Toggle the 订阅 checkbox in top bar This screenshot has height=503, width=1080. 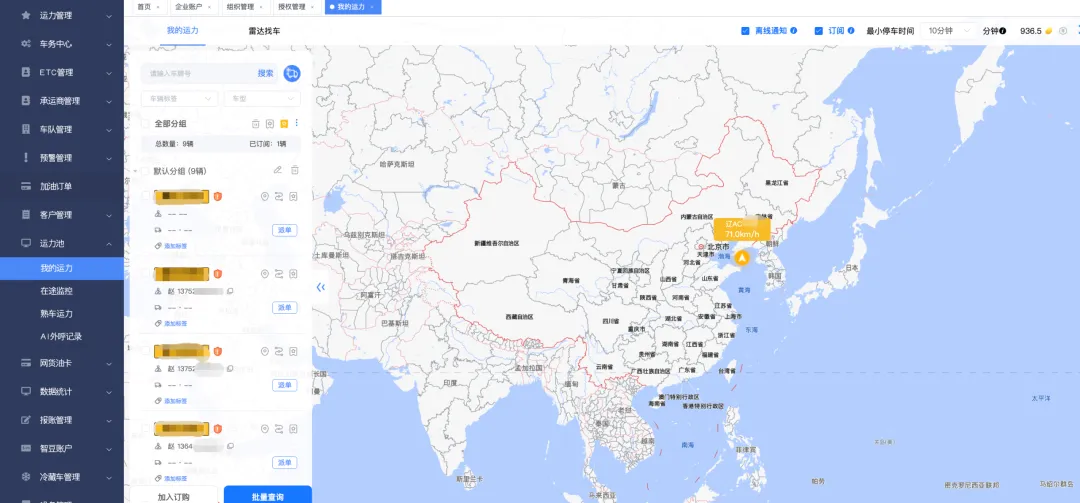819,31
